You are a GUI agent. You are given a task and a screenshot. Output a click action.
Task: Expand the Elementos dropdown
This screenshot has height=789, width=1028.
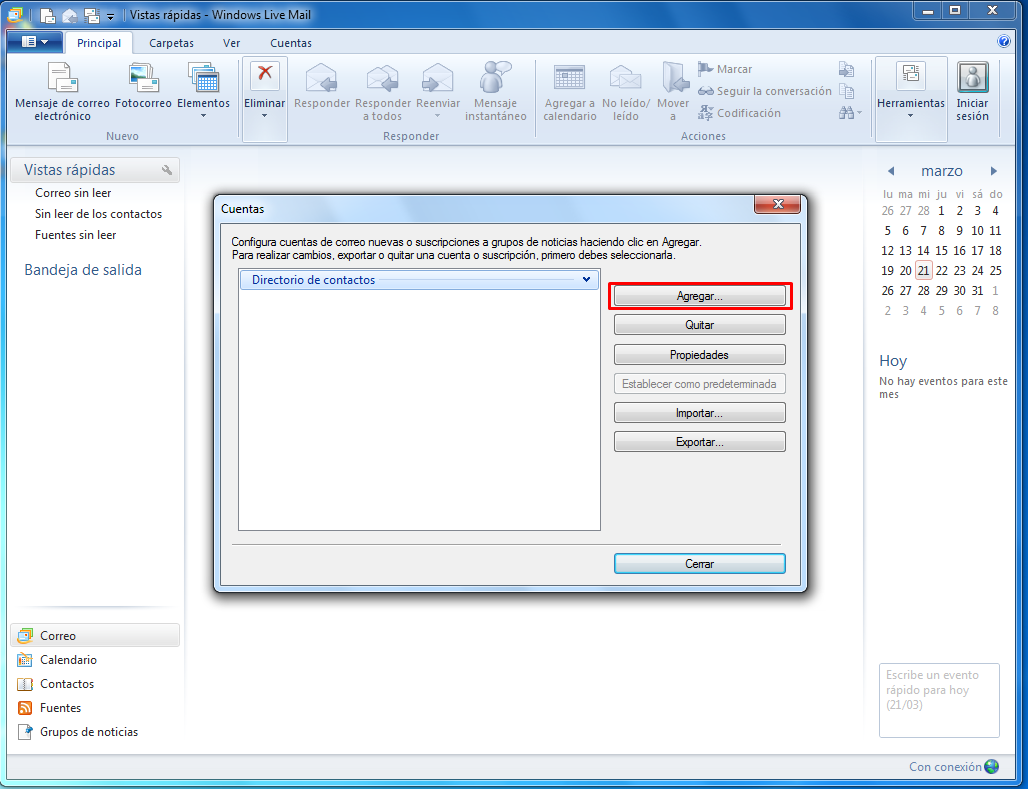pos(203,91)
